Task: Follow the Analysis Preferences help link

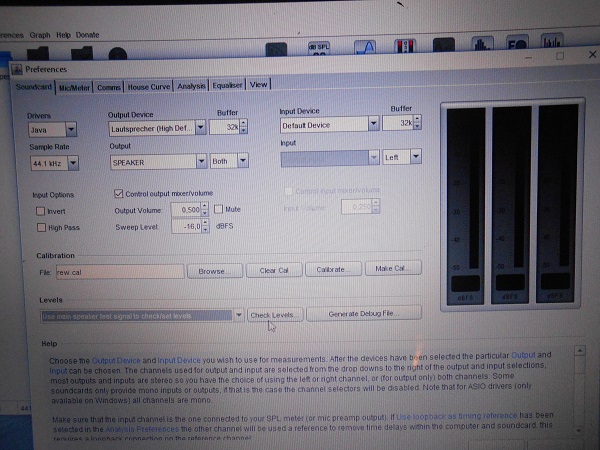Action: coord(142,429)
